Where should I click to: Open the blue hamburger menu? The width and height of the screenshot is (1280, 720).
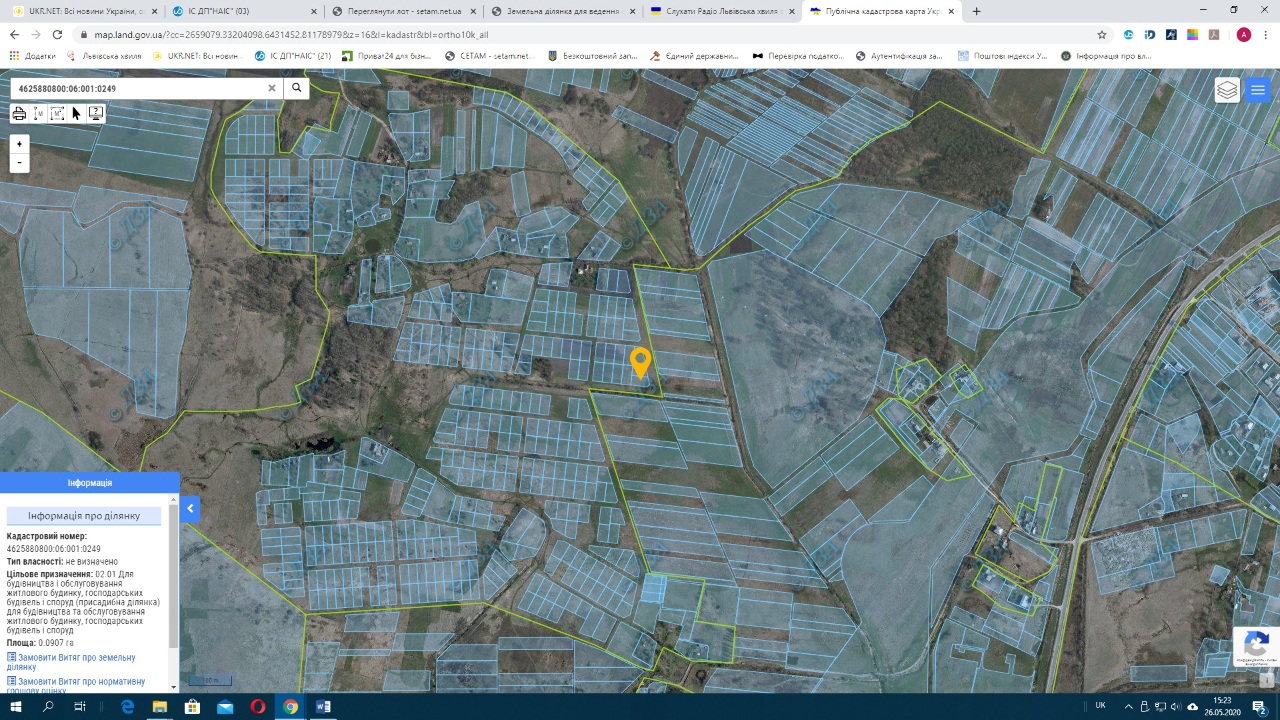tap(1257, 90)
